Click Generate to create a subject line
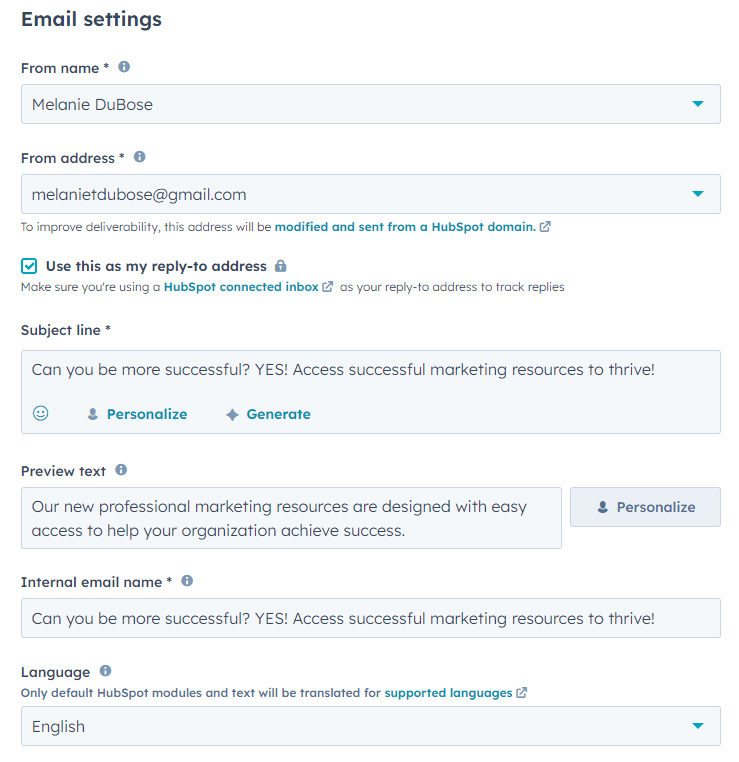 268,414
